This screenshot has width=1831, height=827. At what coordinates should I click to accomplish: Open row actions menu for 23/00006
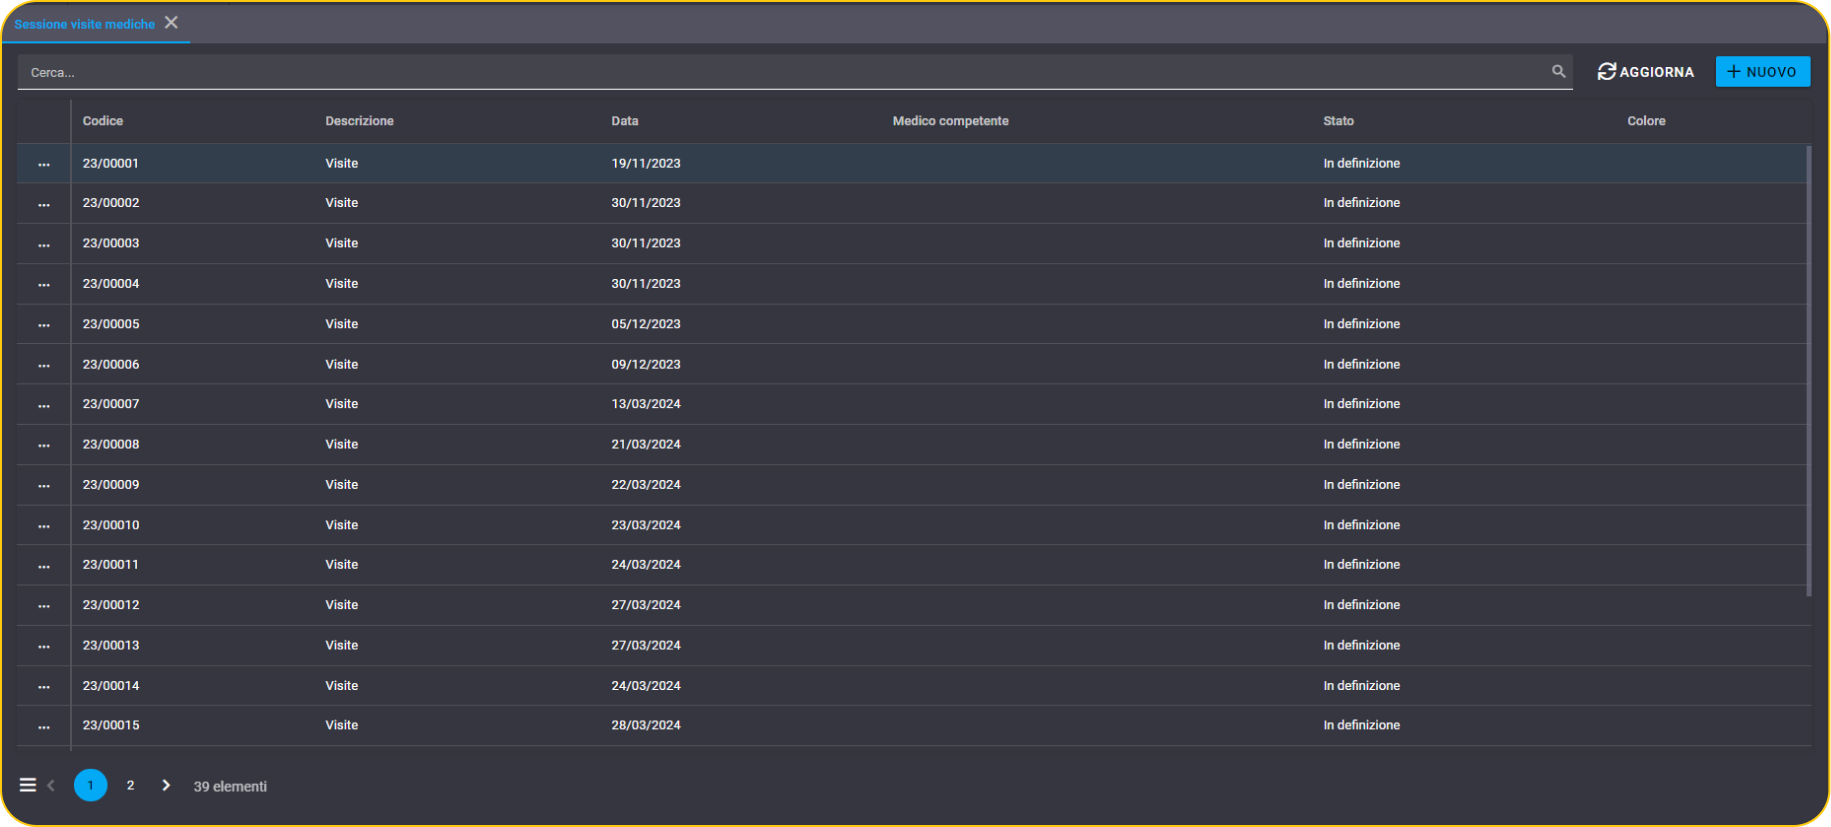click(x=44, y=365)
